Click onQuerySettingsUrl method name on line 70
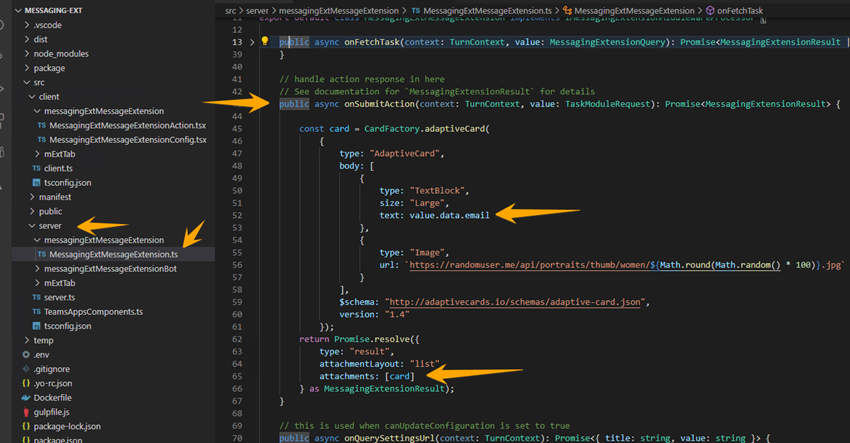The height and width of the screenshot is (443, 850). coord(389,438)
